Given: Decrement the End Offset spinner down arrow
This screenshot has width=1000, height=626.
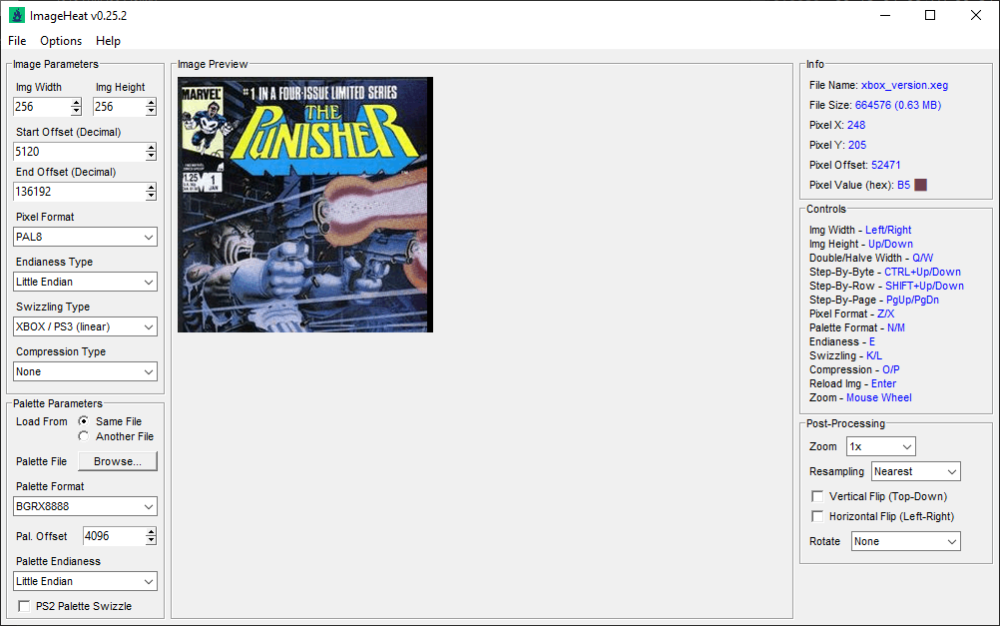Looking at the screenshot, I should [x=151, y=196].
